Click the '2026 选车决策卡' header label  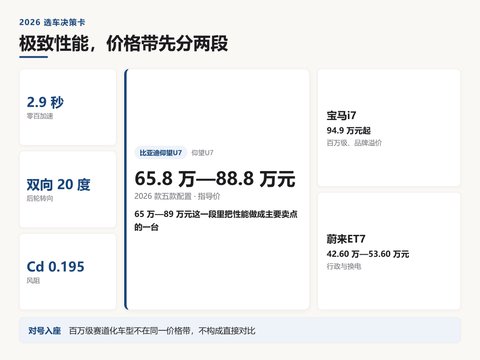[52, 22]
